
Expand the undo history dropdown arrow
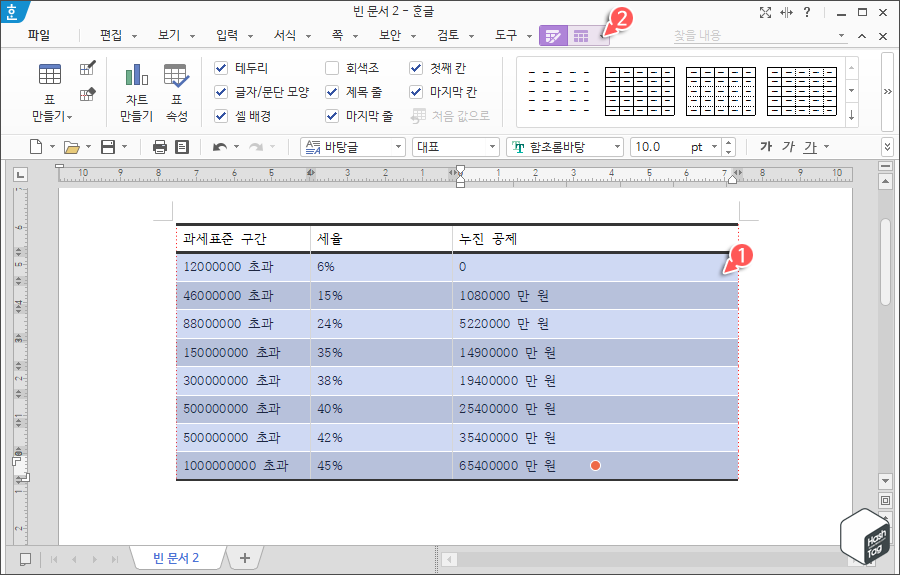[236, 147]
